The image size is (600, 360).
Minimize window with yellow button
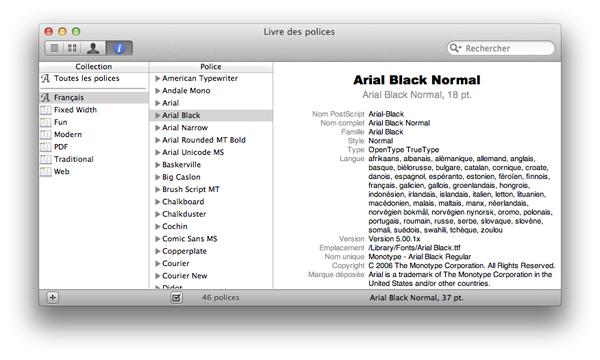62,31
